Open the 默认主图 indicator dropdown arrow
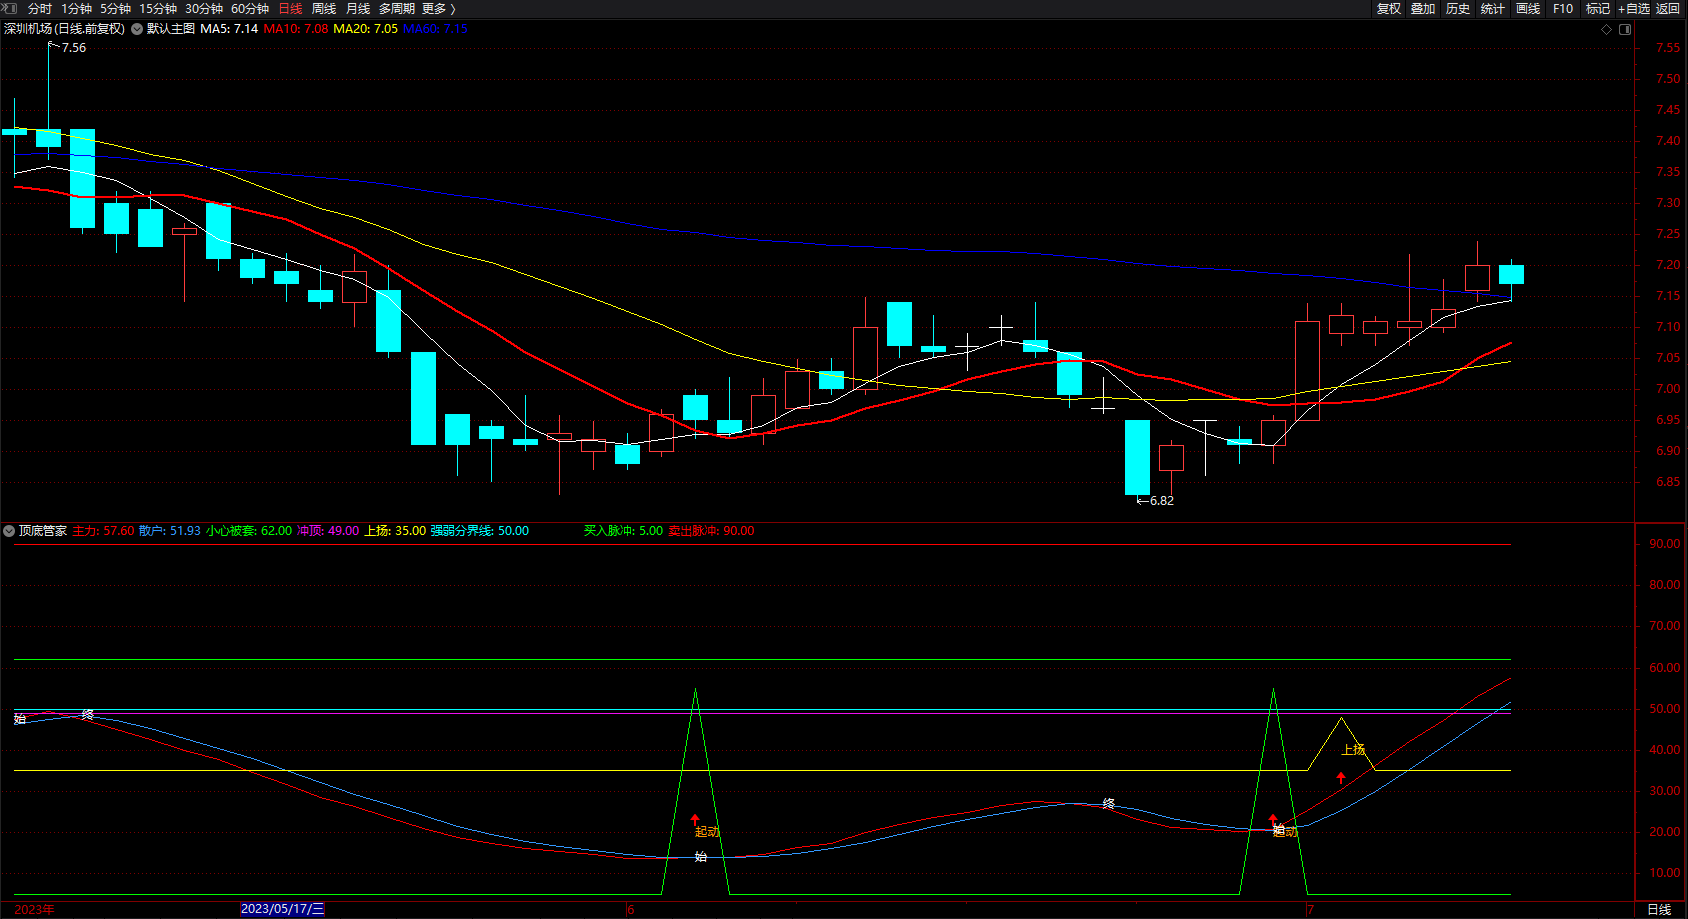1688x919 pixels. click(137, 29)
